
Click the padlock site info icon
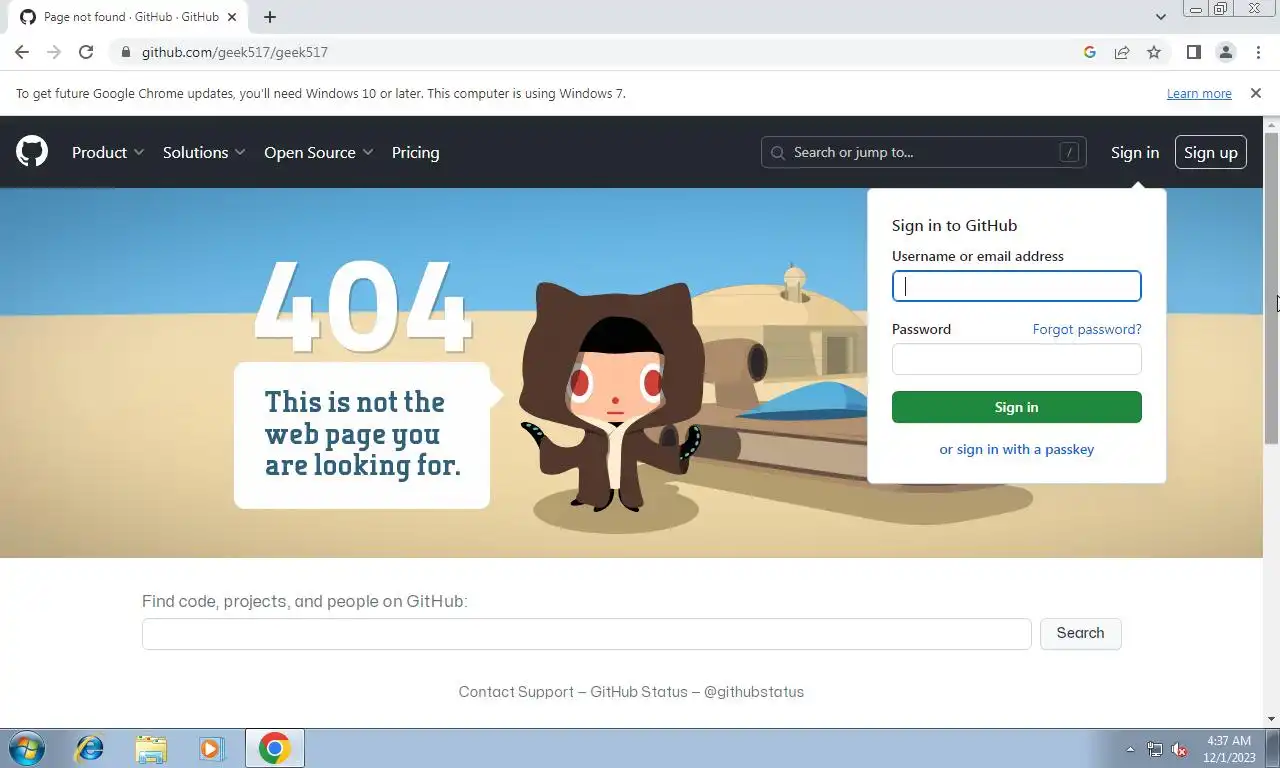125,52
